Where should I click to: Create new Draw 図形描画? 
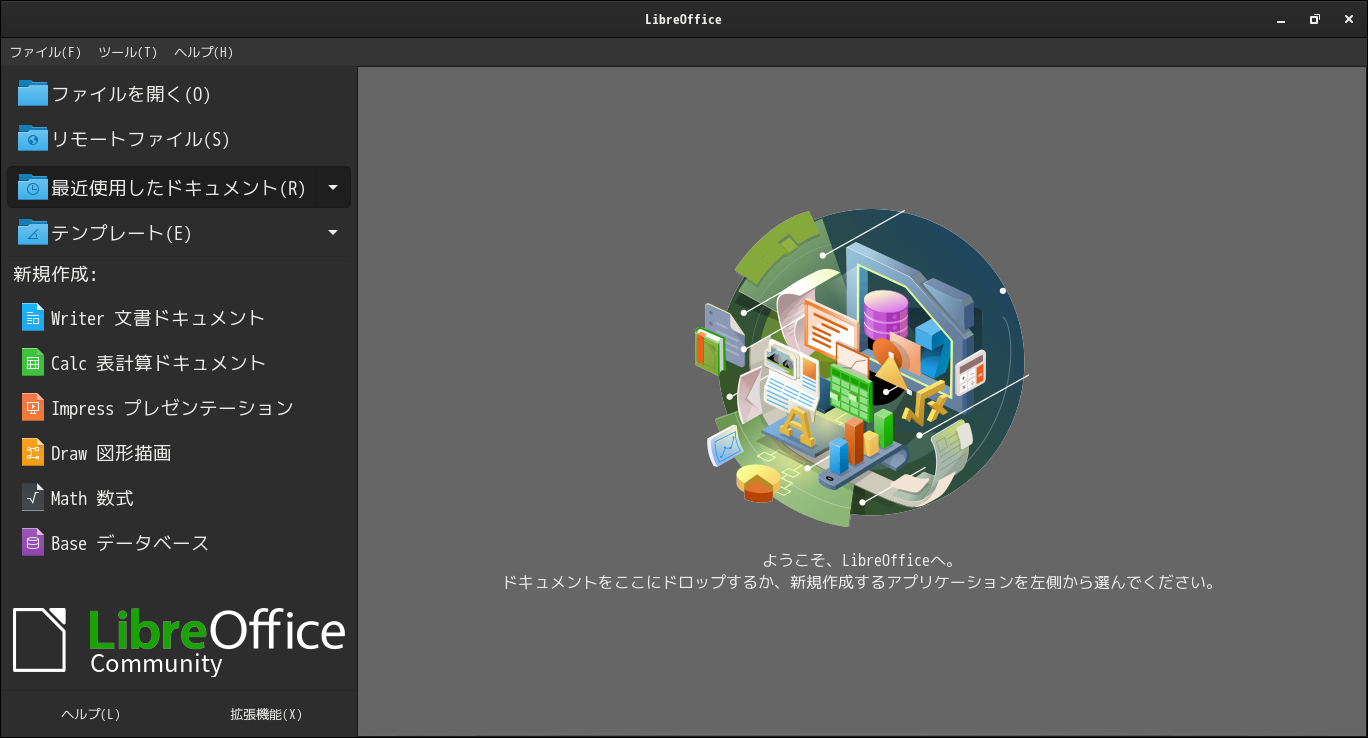tap(179, 452)
